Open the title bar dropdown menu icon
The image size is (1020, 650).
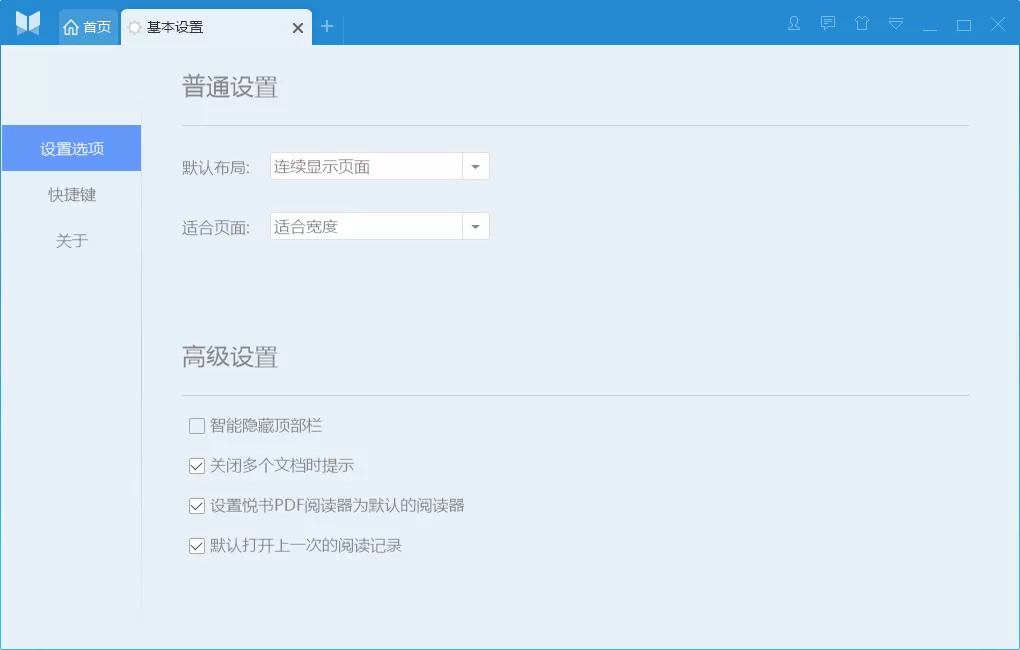click(896, 24)
